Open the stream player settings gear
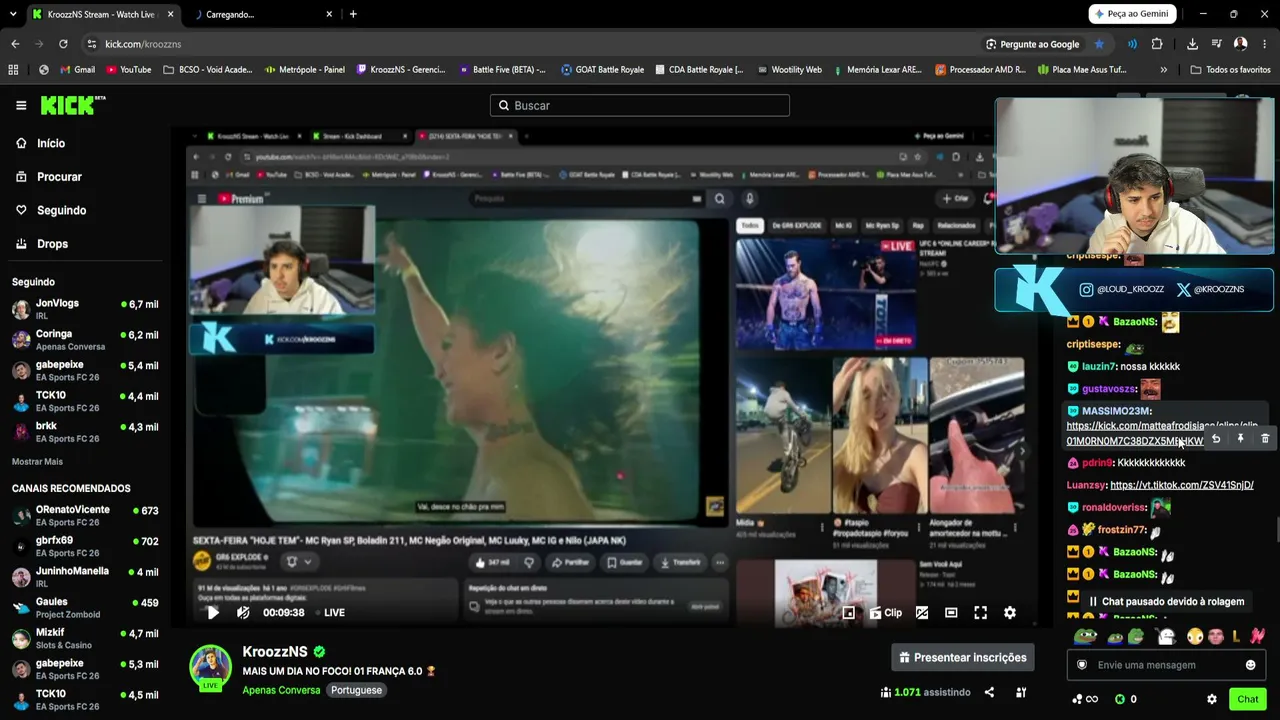The width and height of the screenshot is (1280, 720). [1010, 613]
